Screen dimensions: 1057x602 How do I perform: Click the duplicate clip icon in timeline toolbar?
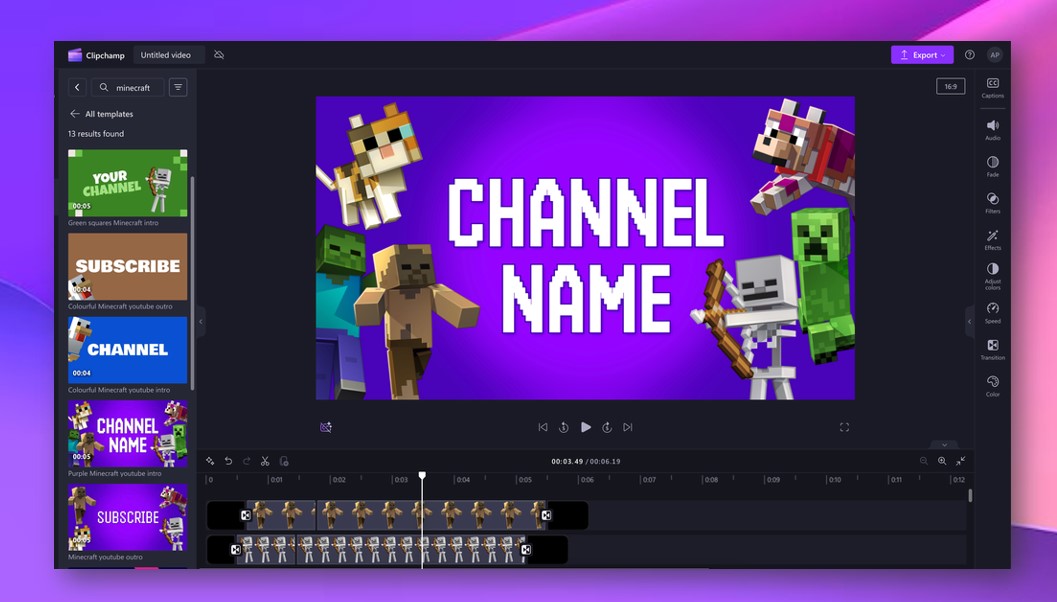(x=284, y=461)
